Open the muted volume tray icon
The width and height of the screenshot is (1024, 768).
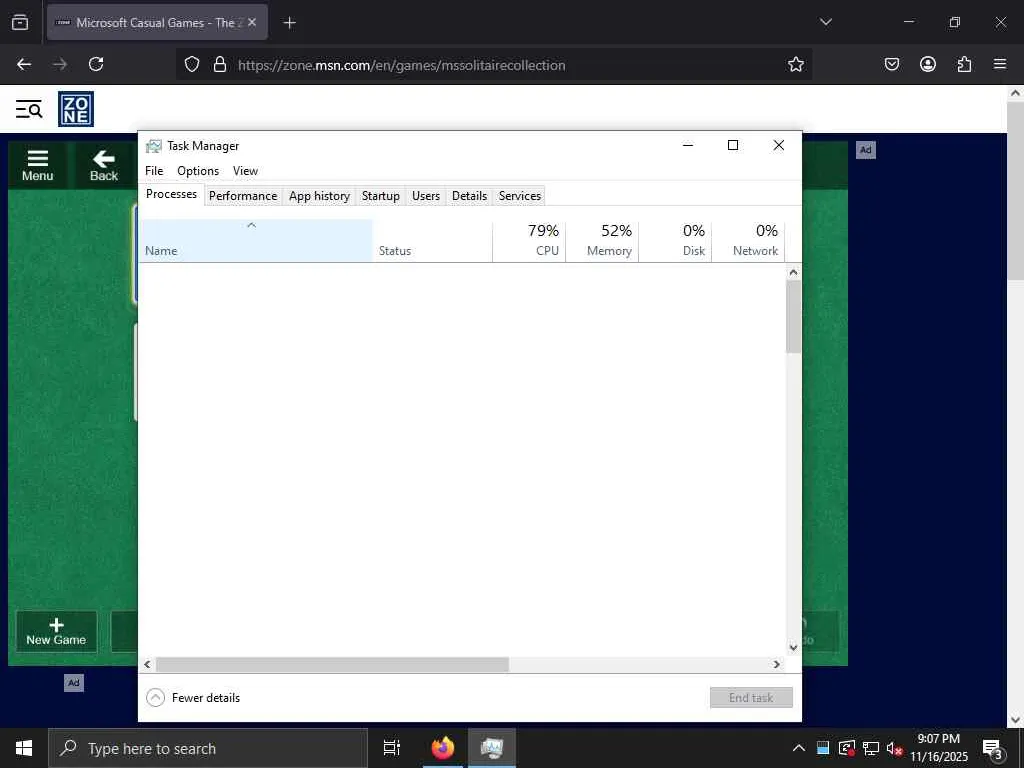895,748
